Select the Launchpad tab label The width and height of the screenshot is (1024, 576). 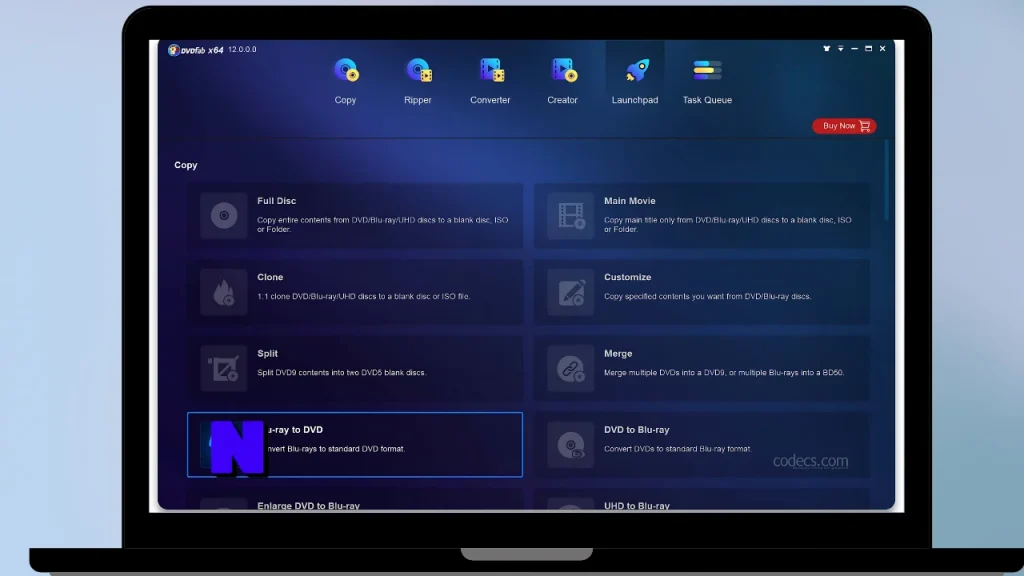[635, 100]
